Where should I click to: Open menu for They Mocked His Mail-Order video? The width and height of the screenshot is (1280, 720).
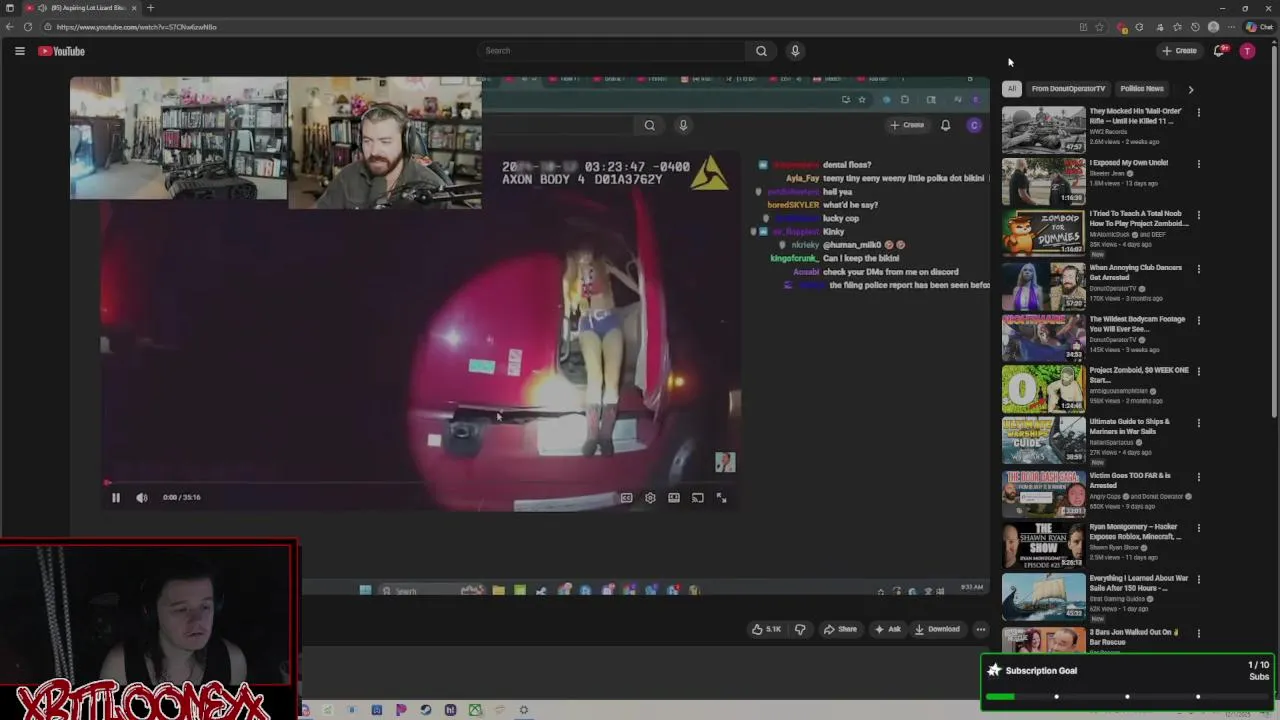[x=1199, y=113]
